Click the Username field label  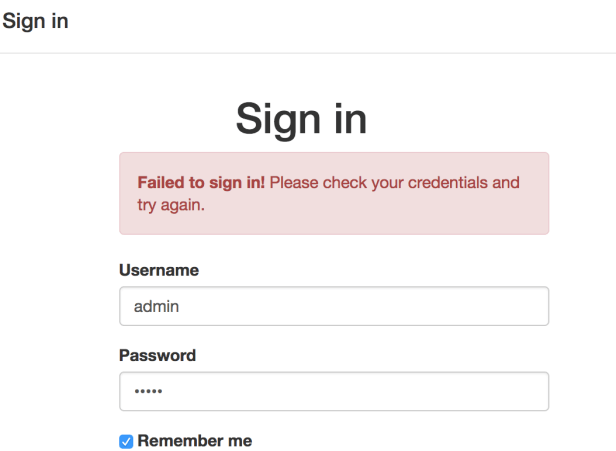159,270
